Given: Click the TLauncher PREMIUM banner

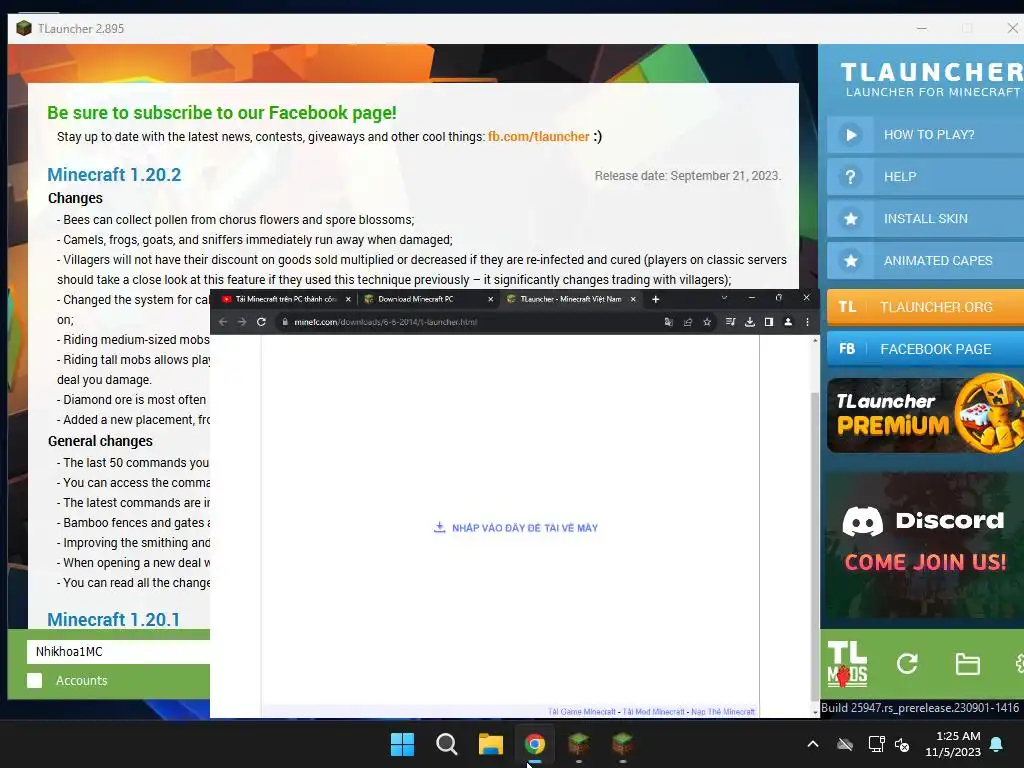Looking at the screenshot, I should [x=925, y=415].
